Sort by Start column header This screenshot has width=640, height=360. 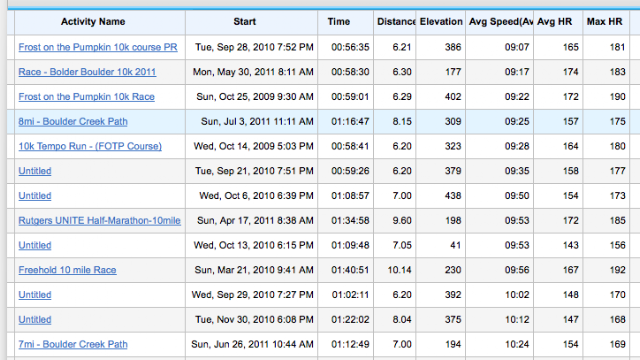[244, 22]
